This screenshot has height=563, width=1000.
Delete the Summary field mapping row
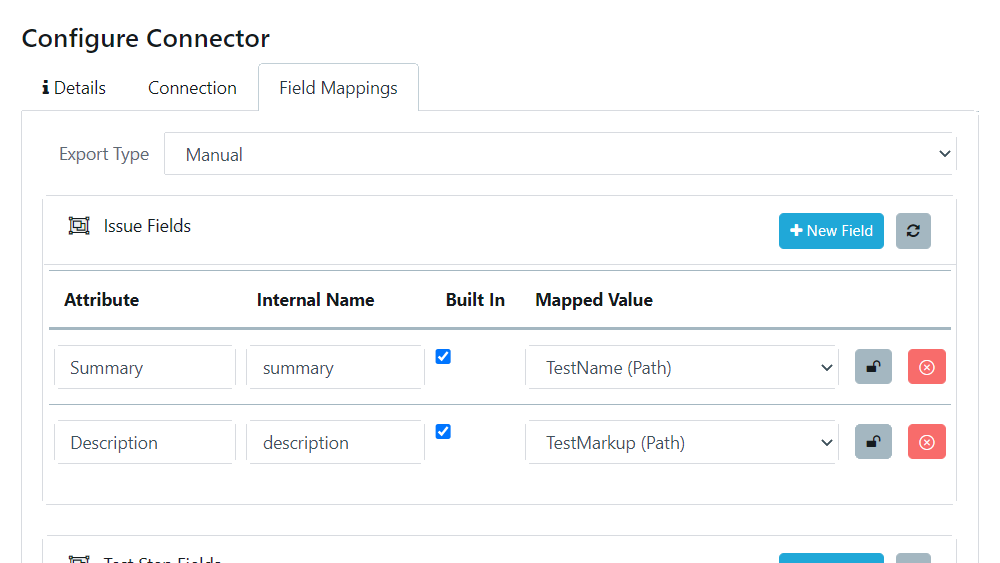926,367
